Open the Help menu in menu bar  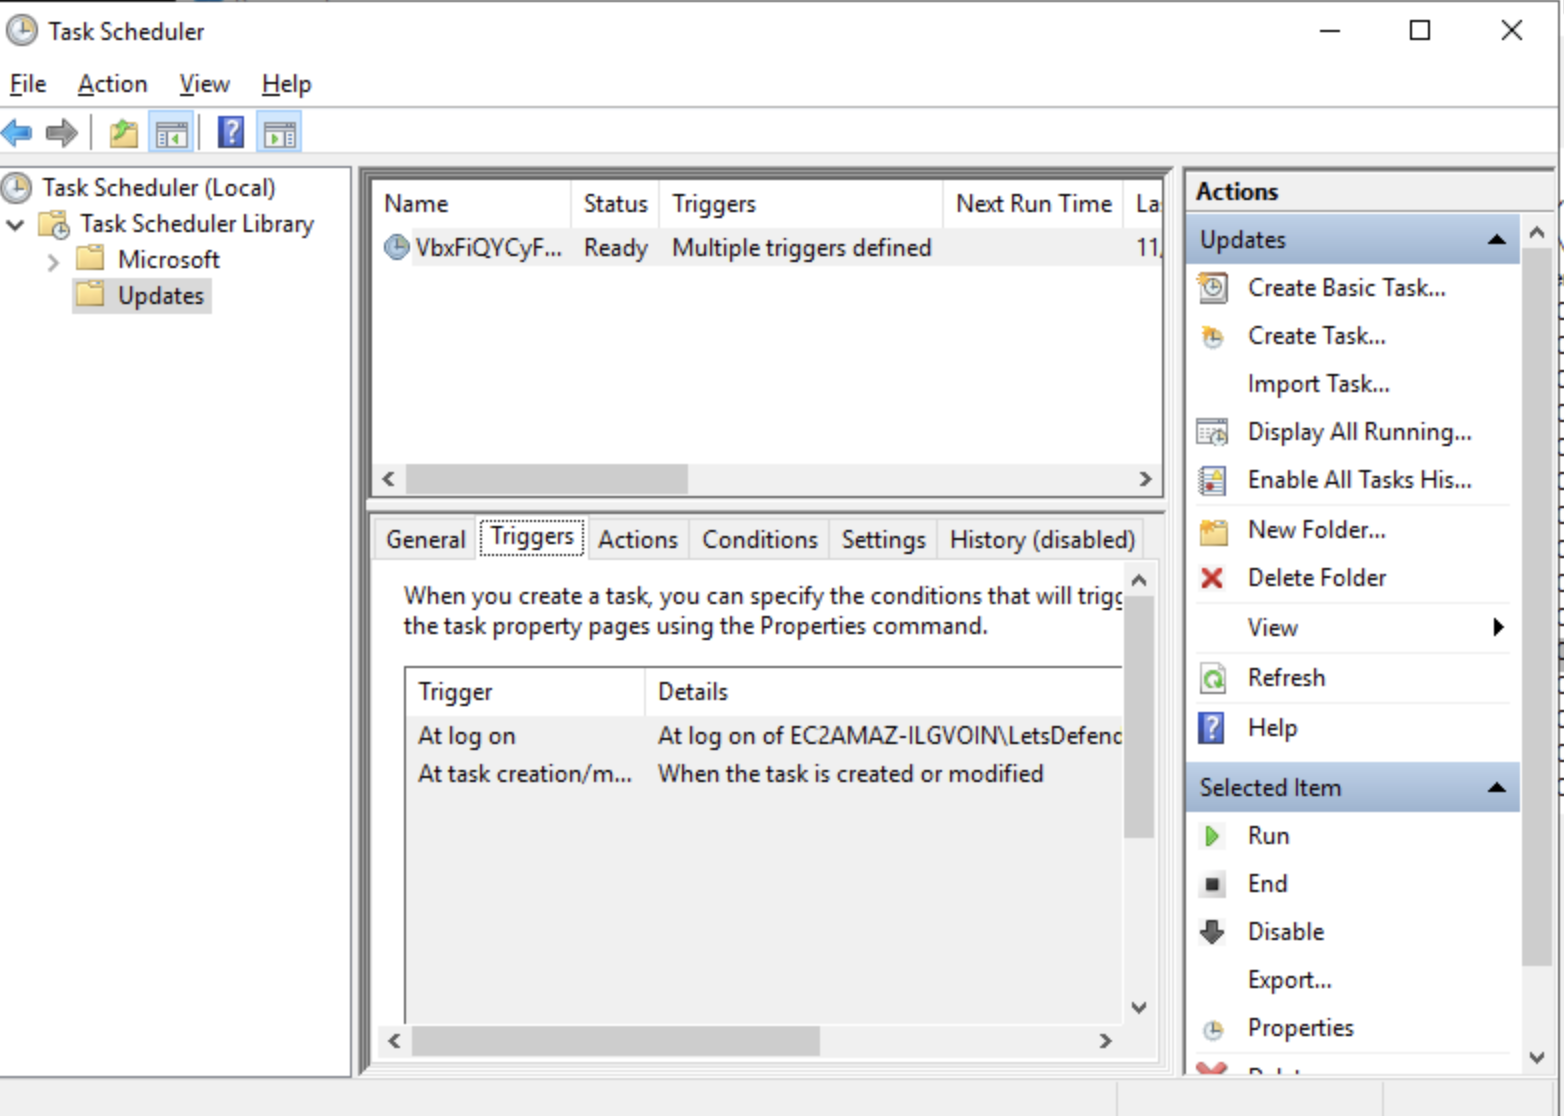(x=286, y=84)
